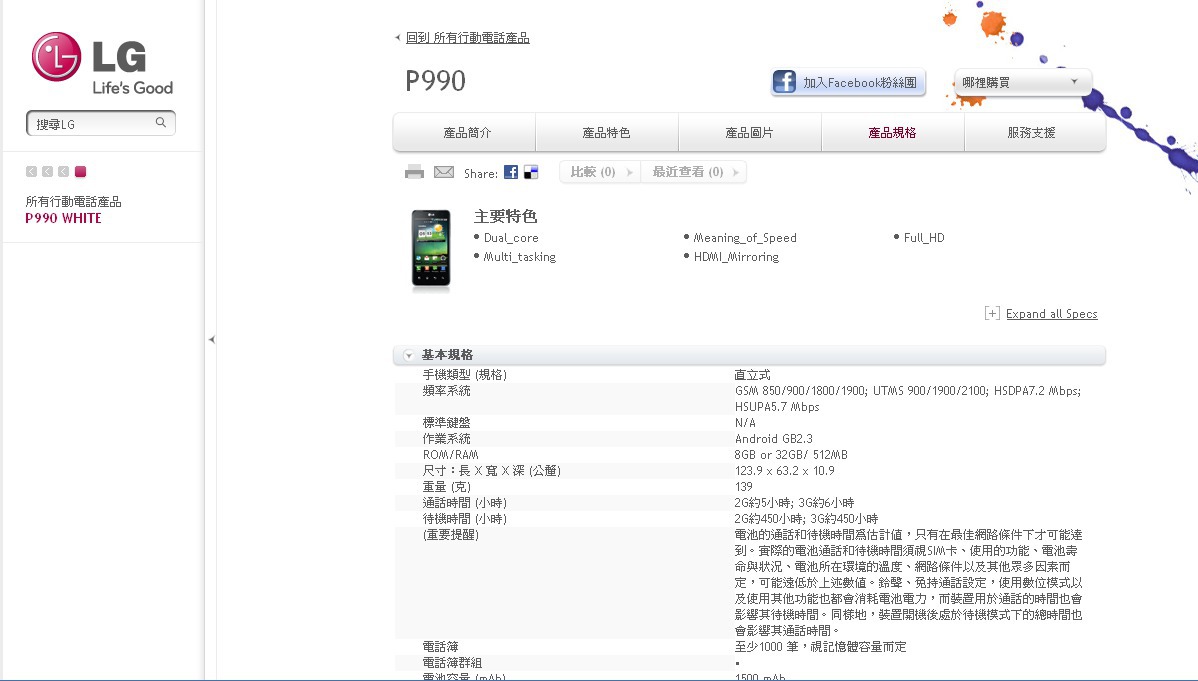Click the Dual_core feature text
Screen dimensions: 1198x681
pyautogui.click(x=510, y=238)
